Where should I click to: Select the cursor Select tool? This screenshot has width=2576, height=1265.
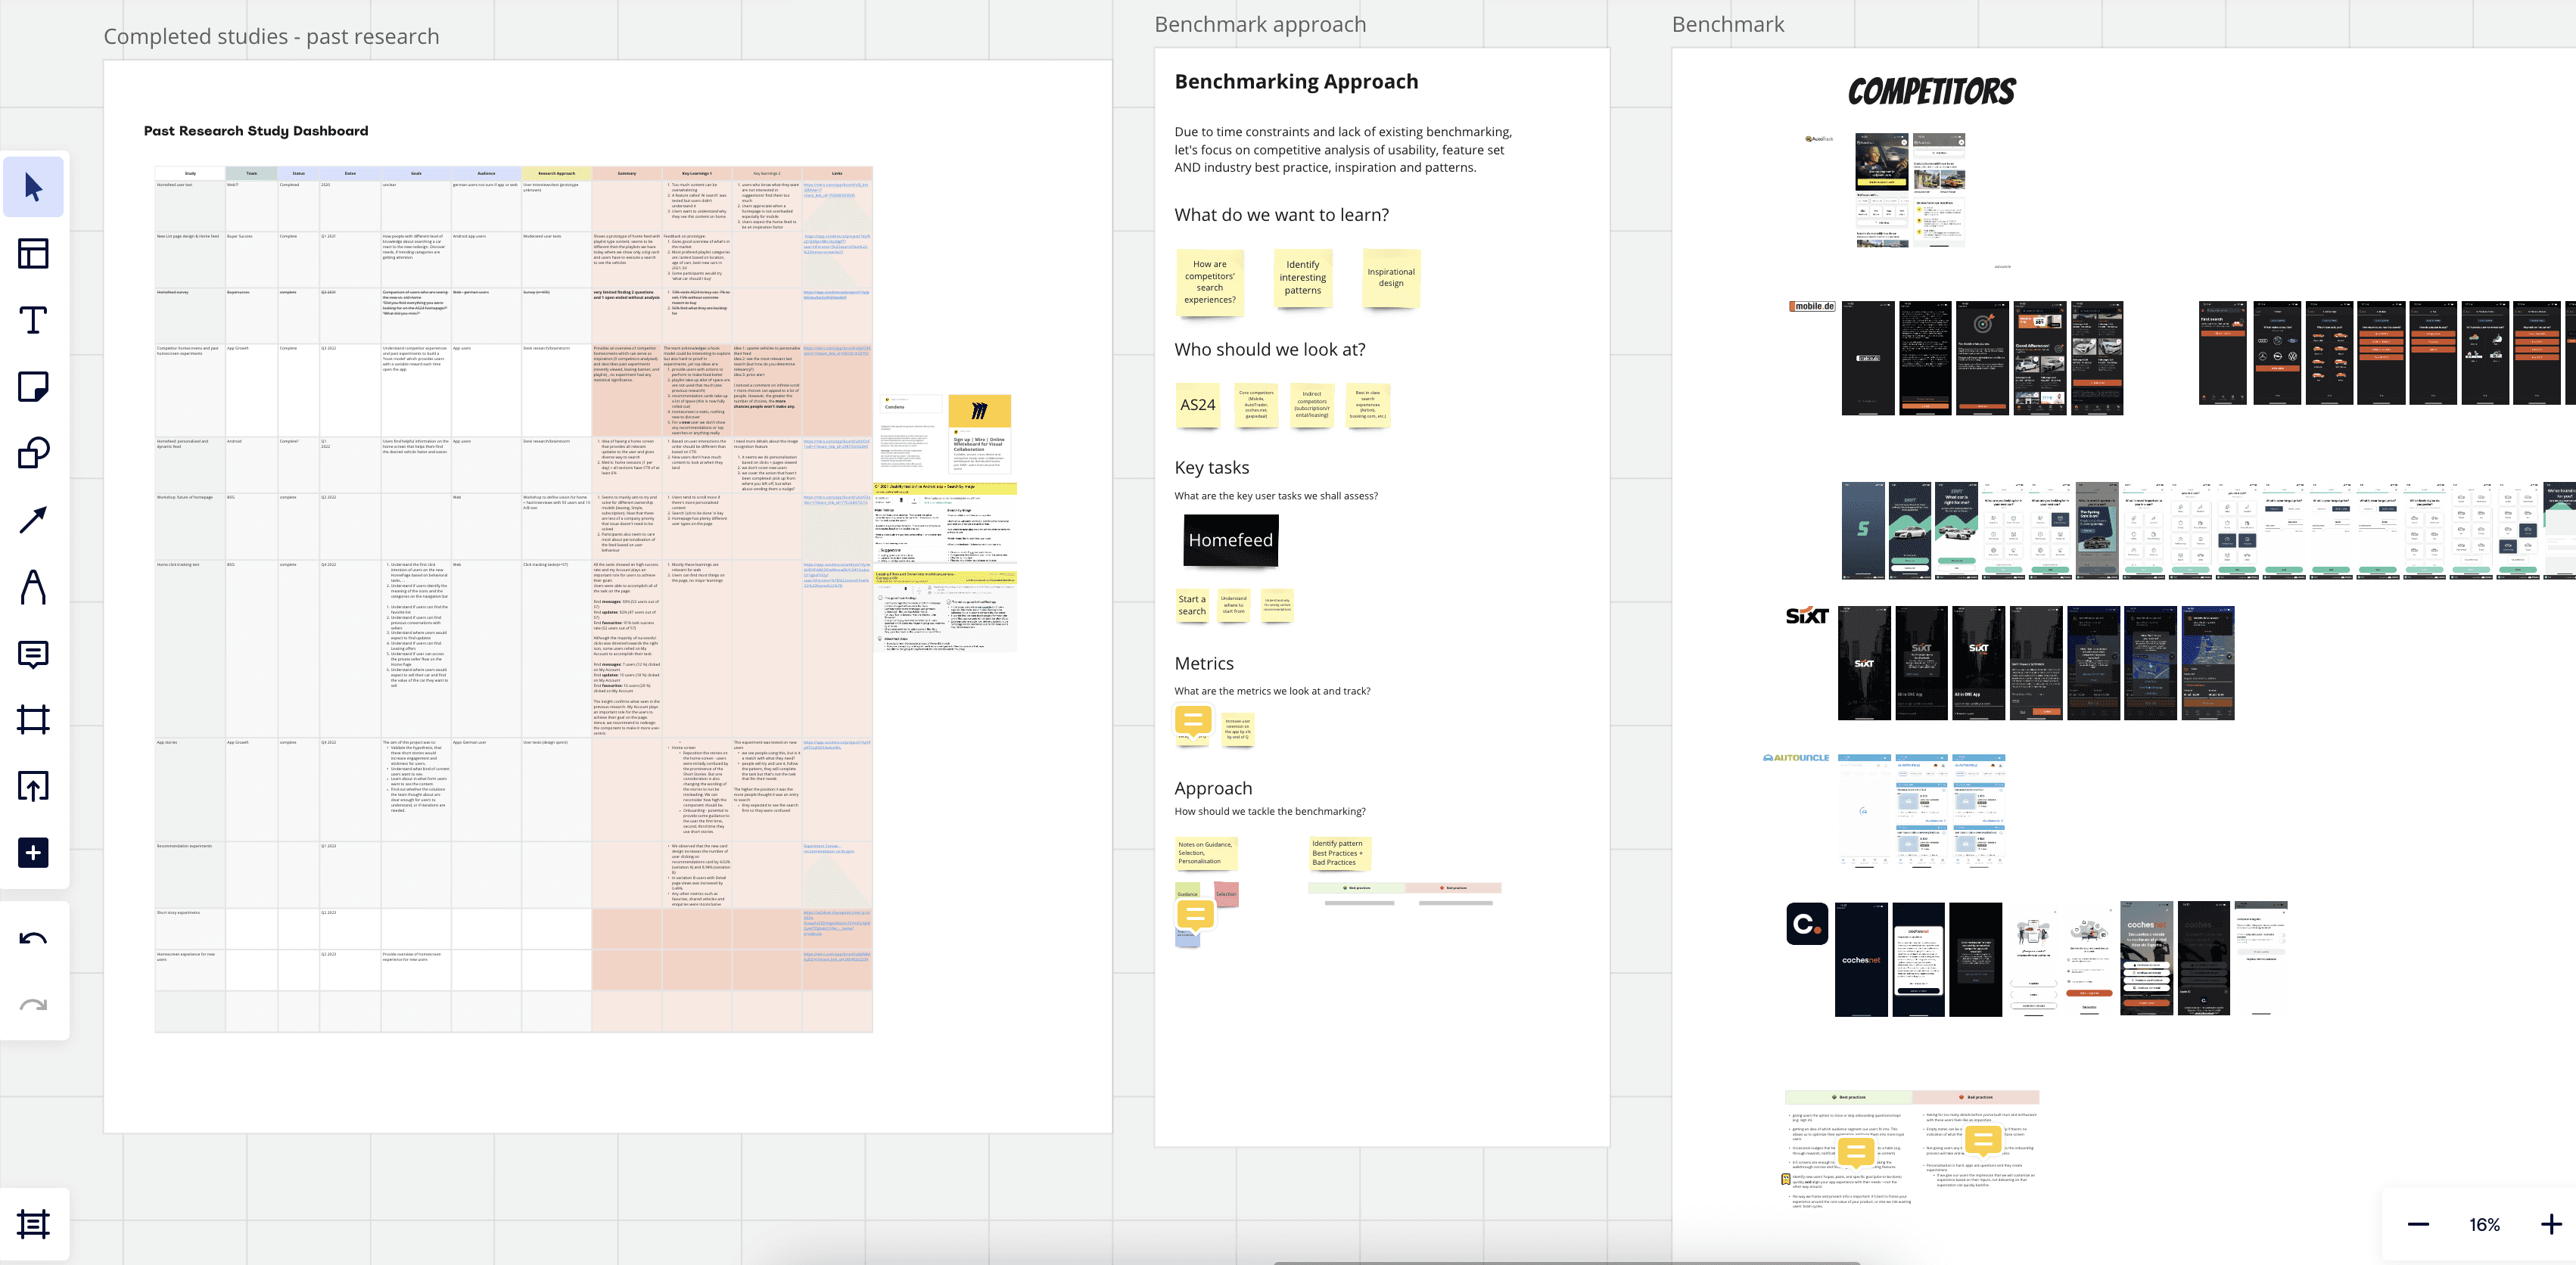click(x=33, y=187)
